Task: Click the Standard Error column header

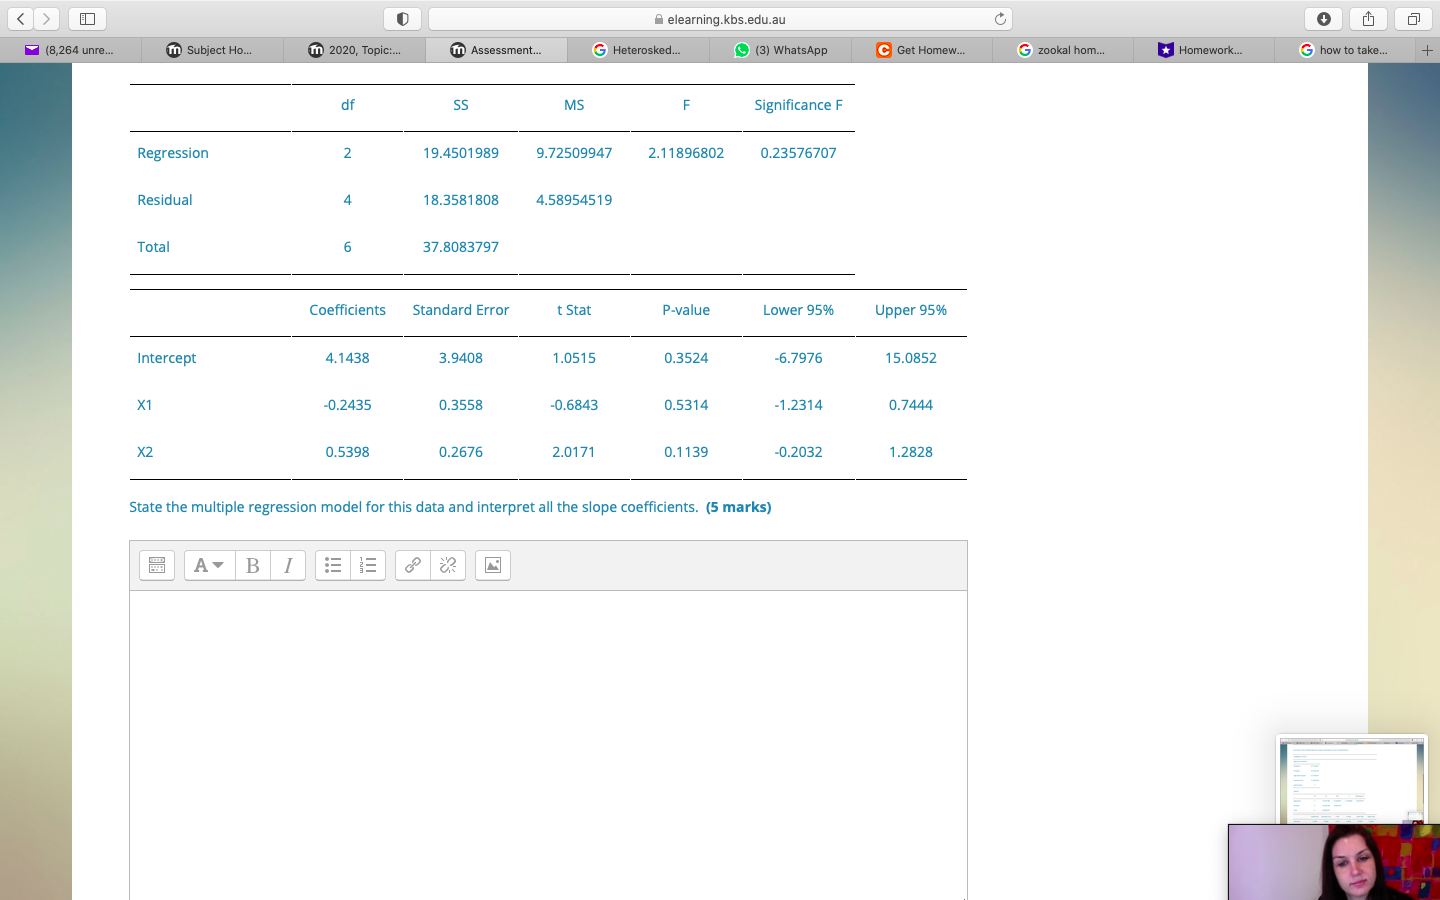Action: click(x=461, y=310)
